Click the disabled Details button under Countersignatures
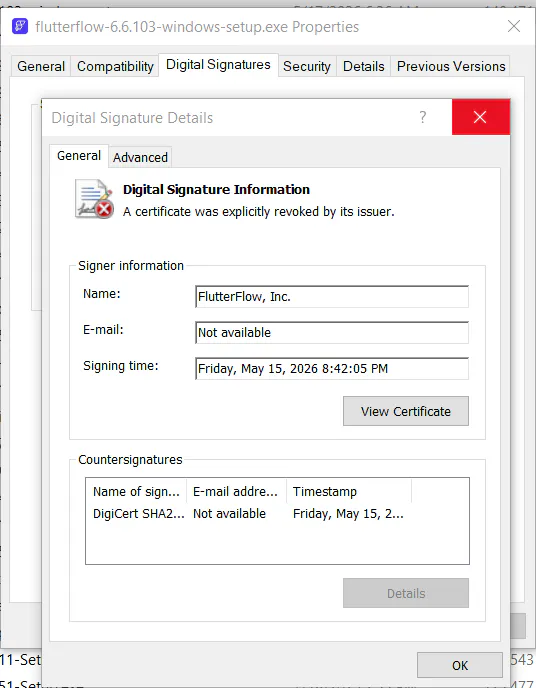Image resolution: width=536 pixels, height=688 pixels. click(406, 593)
